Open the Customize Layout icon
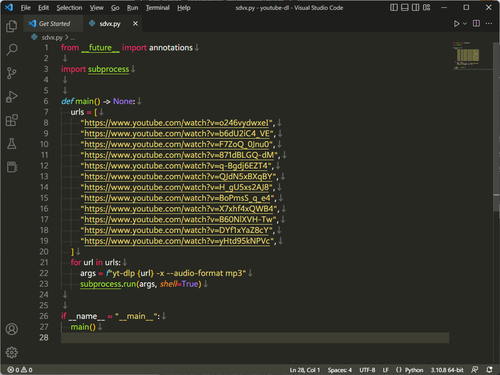The height and width of the screenshot is (375, 500). pyautogui.click(x=426, y=7)
